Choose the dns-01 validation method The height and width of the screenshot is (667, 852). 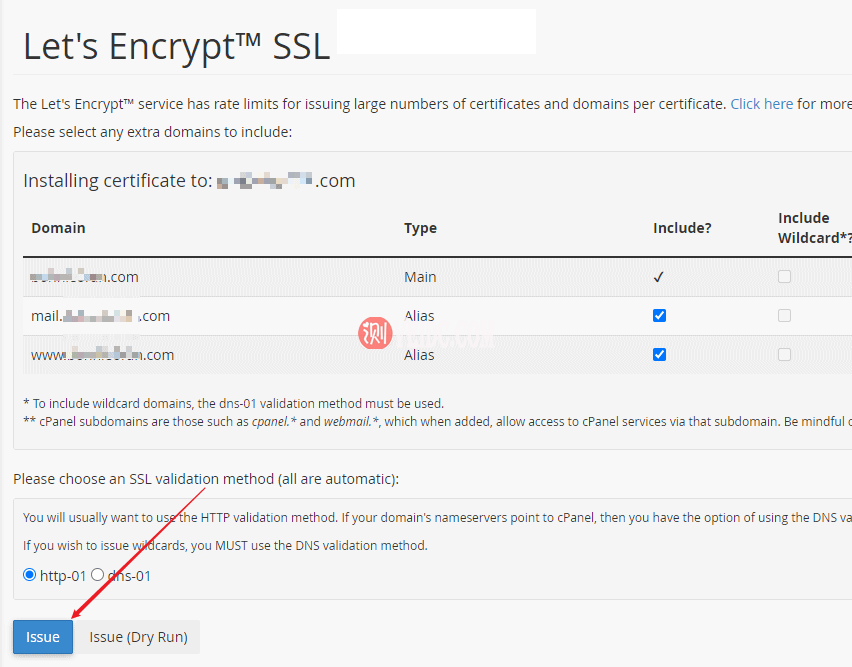98,575
